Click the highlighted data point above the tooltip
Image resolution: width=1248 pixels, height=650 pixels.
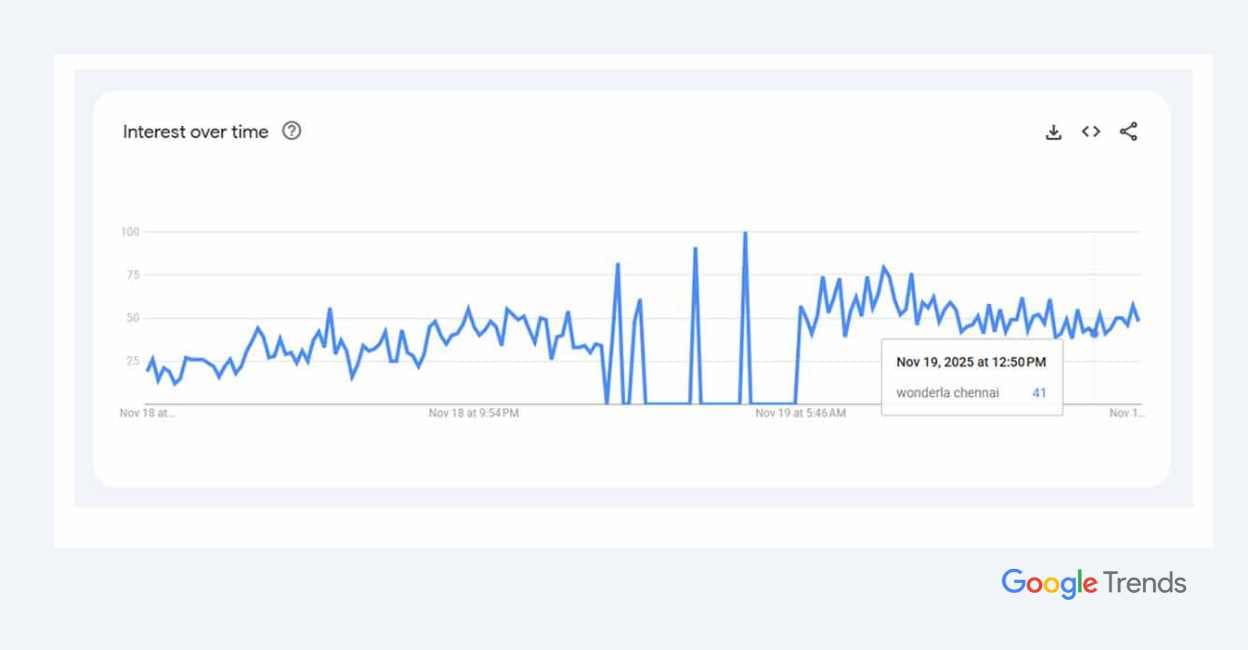tap(1094, 334)
